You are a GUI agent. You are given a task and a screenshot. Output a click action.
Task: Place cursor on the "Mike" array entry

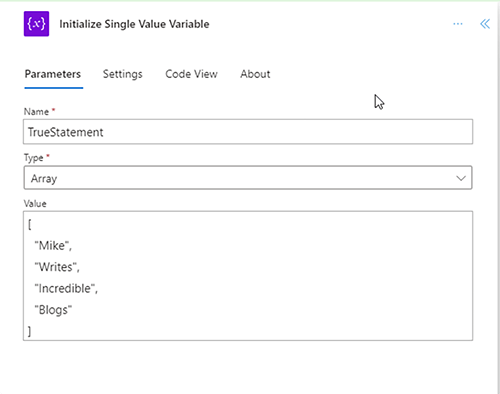(53, 246)
